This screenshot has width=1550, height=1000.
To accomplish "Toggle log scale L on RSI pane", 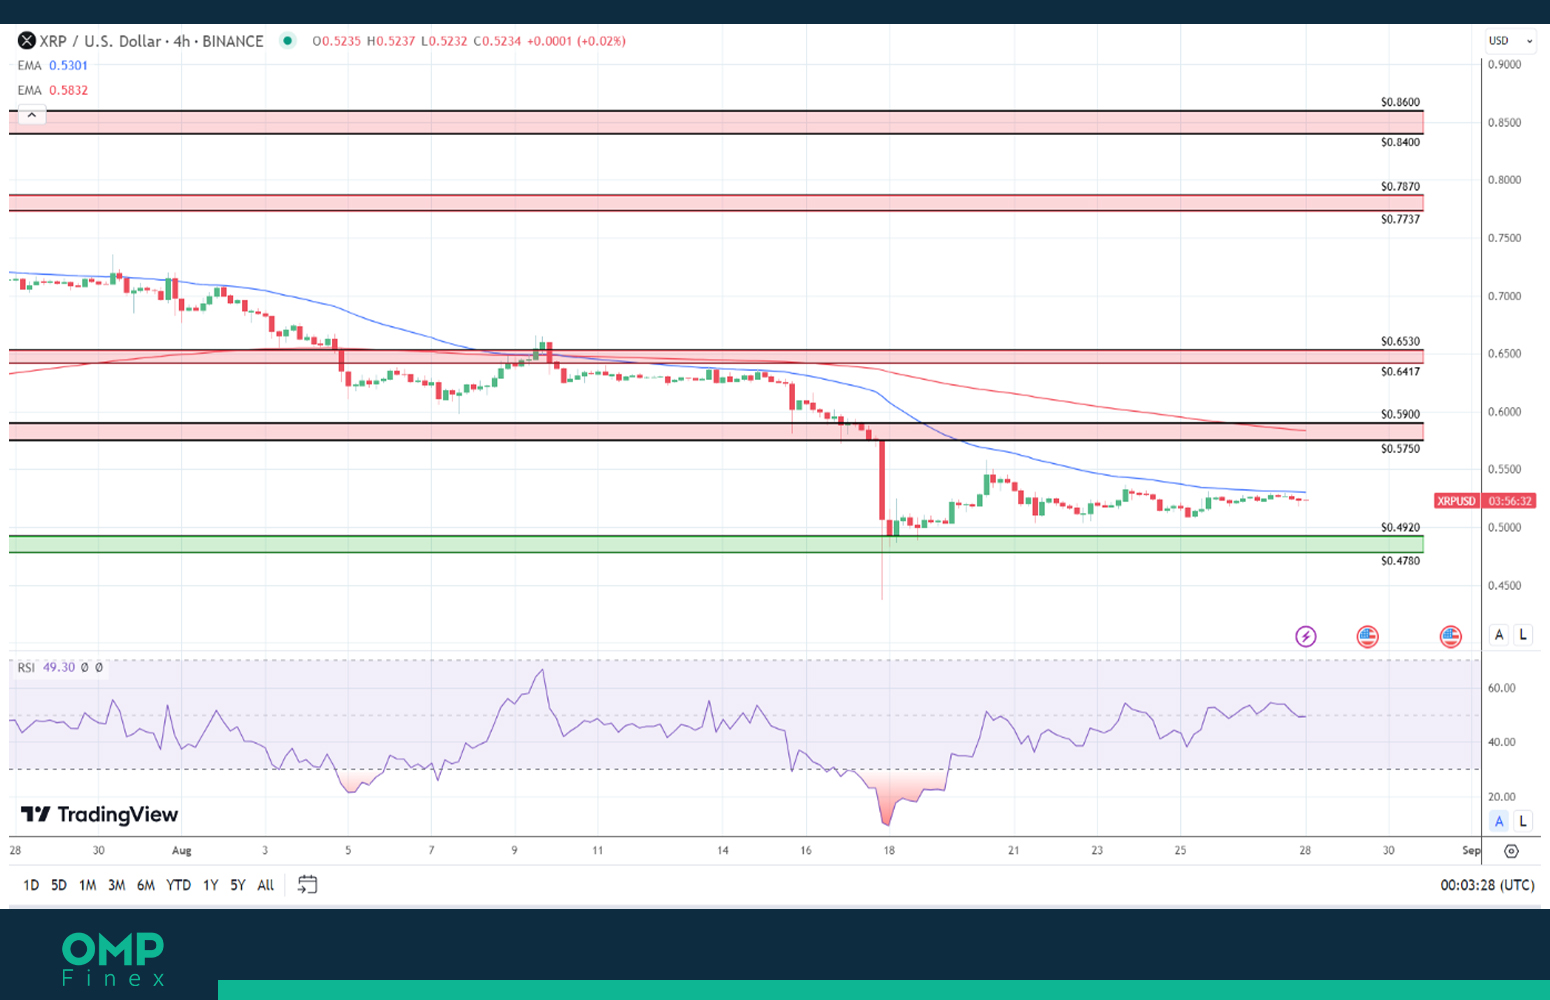I will tap(1523, 821).
